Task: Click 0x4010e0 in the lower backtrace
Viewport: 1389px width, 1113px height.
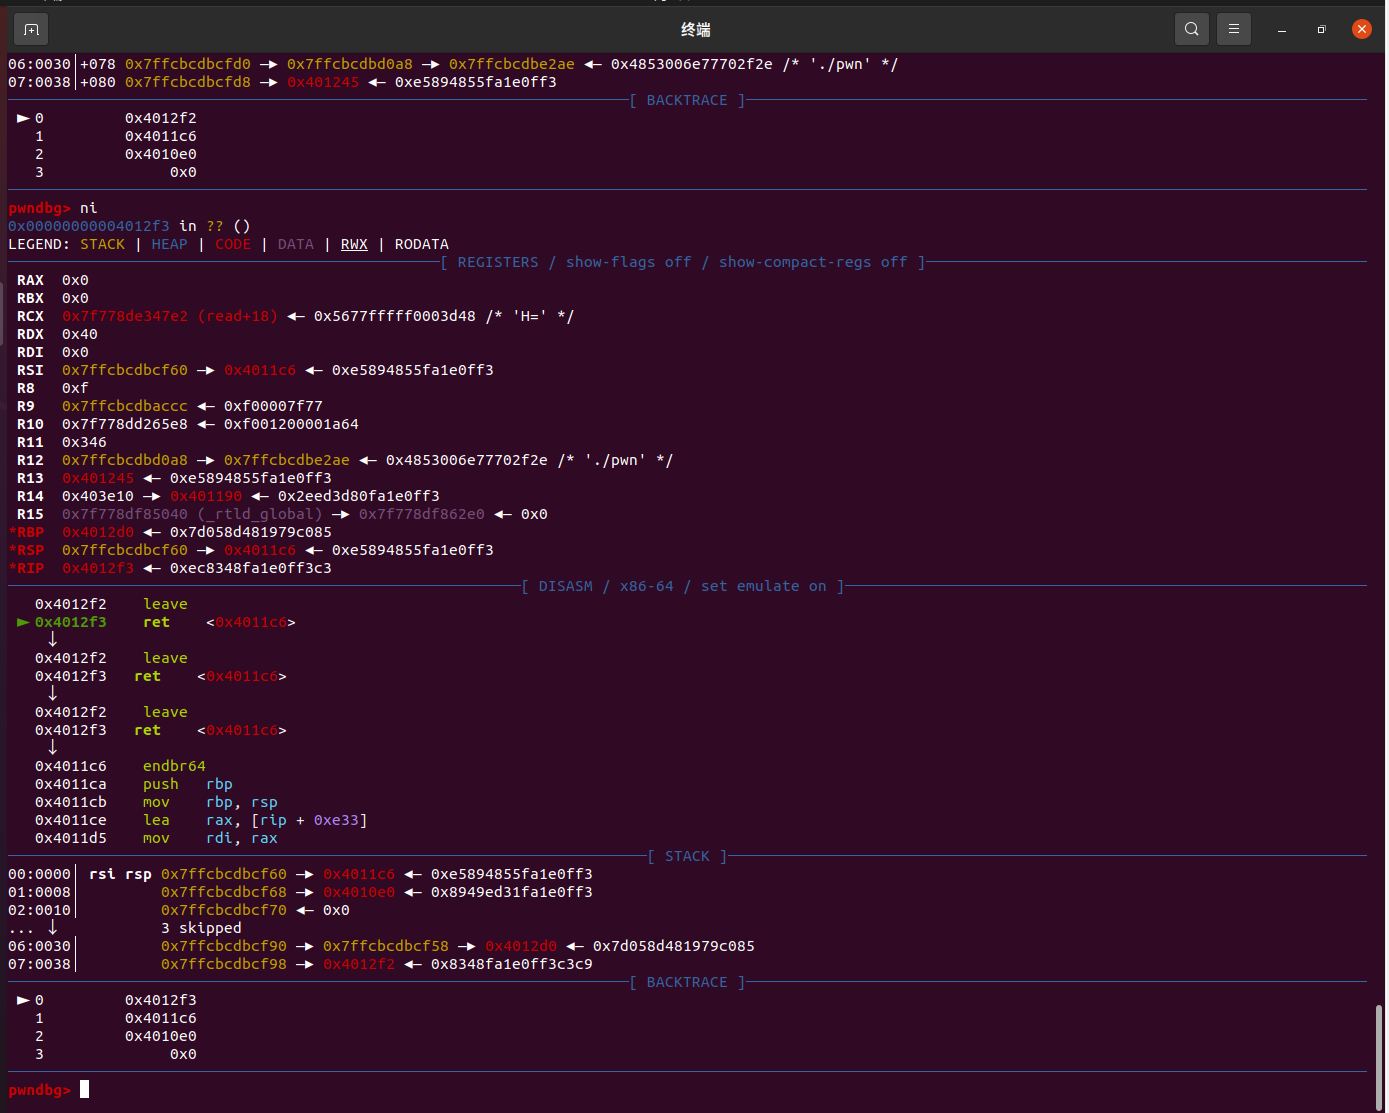Action: (x=161, y=1036)
